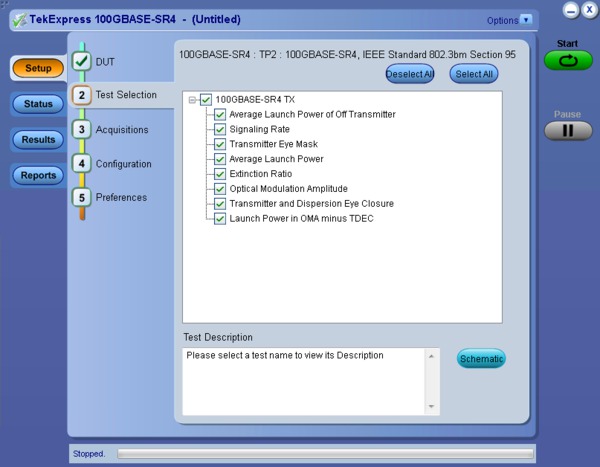Collapse the 100GBASE-SR4 TX tree node
Viewport: 600px width, 467px height.
coord(192,100)
